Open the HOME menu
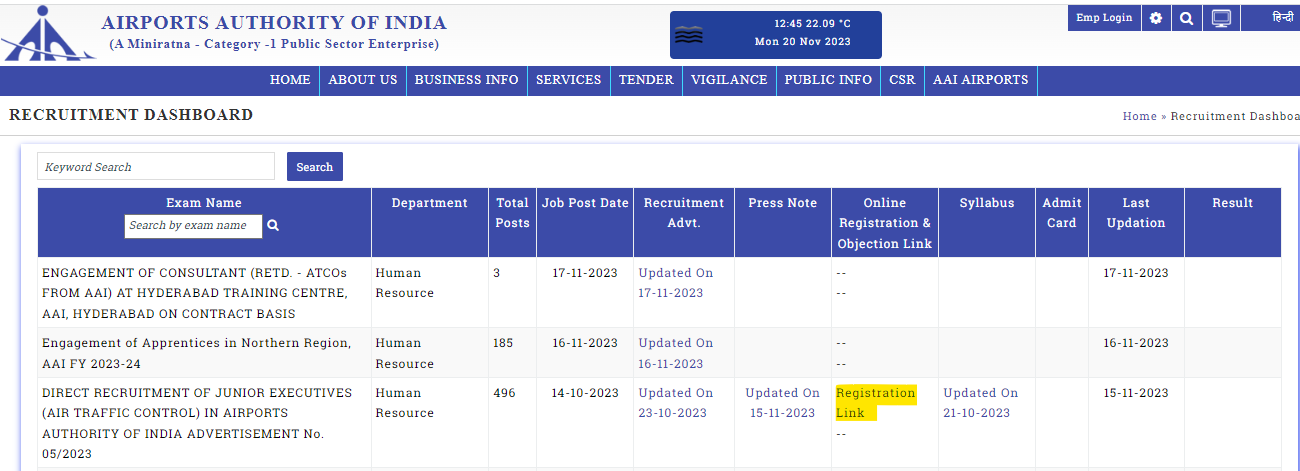 tap(290, 80)
